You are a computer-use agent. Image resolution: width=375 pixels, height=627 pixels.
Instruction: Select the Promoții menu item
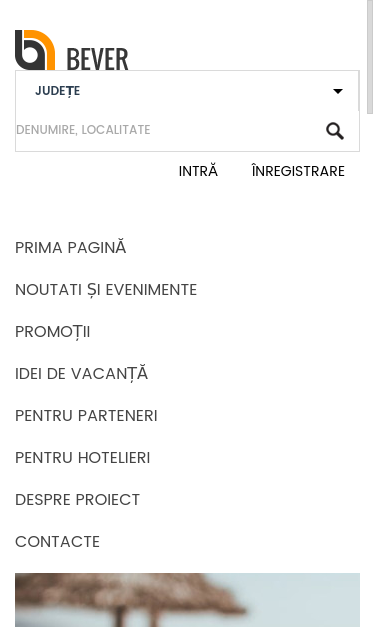coord(53,331)
